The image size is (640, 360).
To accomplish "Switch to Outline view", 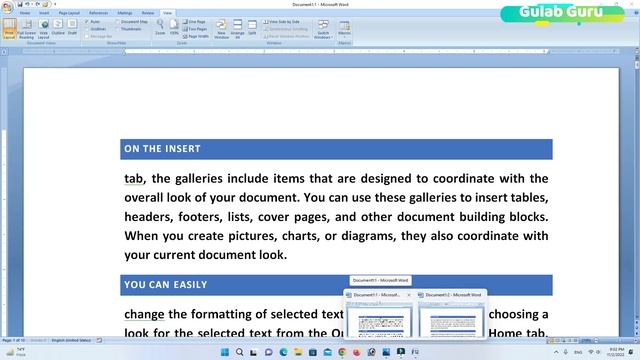I will (58, 27).
